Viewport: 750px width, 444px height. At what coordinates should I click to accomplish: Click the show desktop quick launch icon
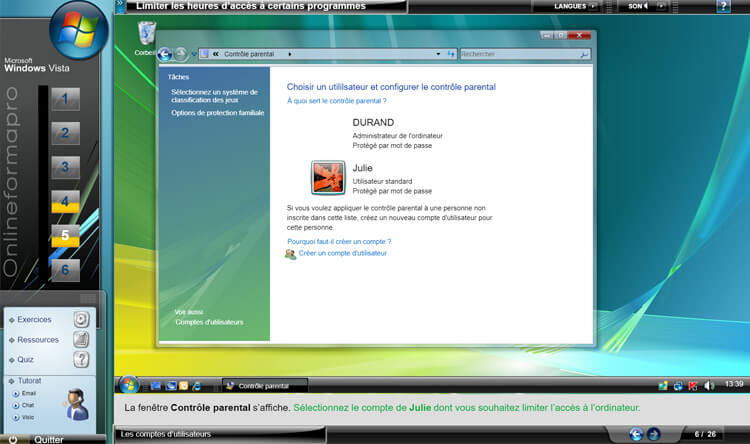156,386
